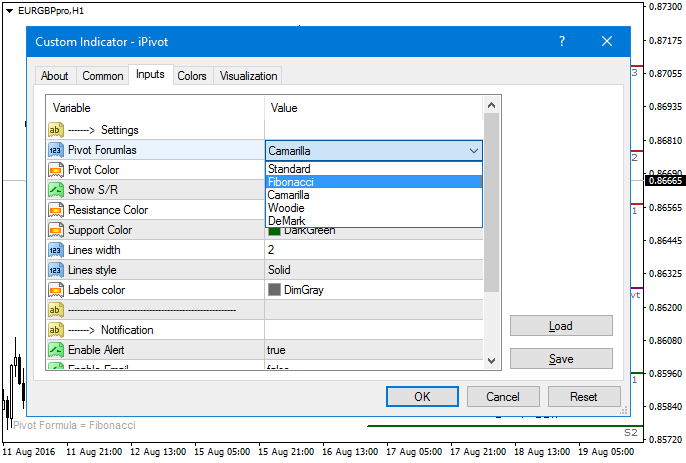Click the string icon beside Settings header
686x463 pixels.
point(56,130)
